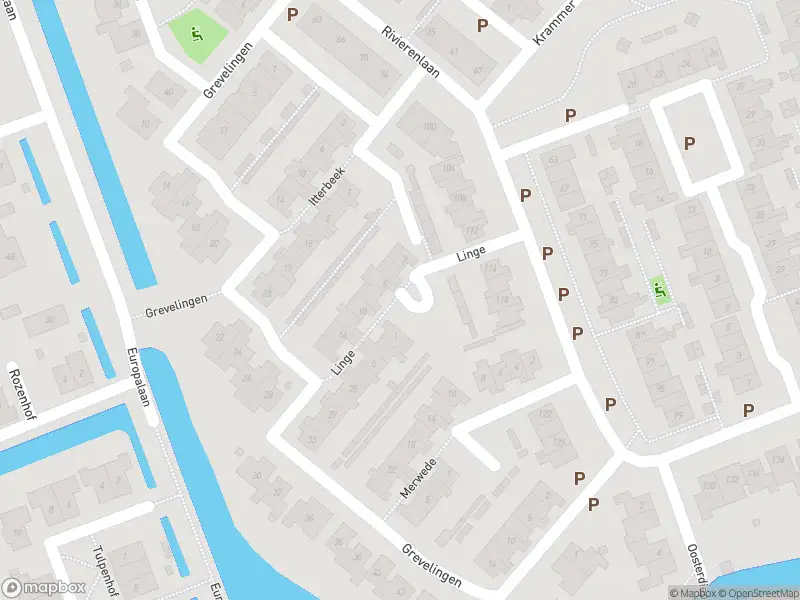Click building number 100 on Rivierenlaan
Viewport: 800px width, 600px height.
point(430,126)
